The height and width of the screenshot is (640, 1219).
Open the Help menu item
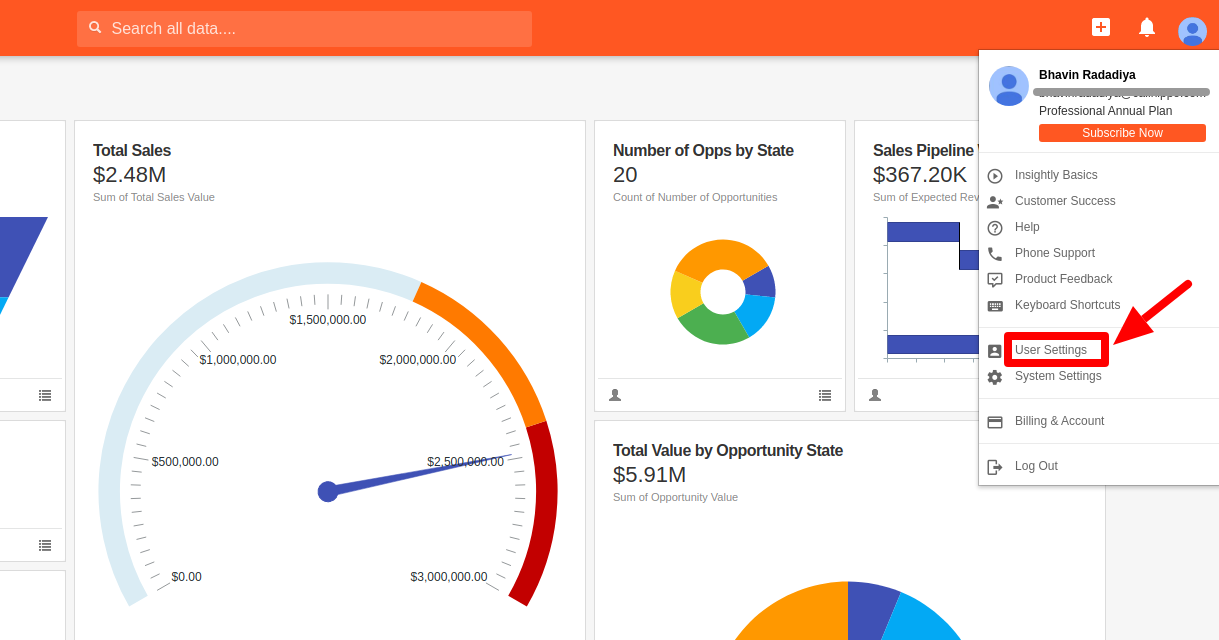coord(1027,227)
